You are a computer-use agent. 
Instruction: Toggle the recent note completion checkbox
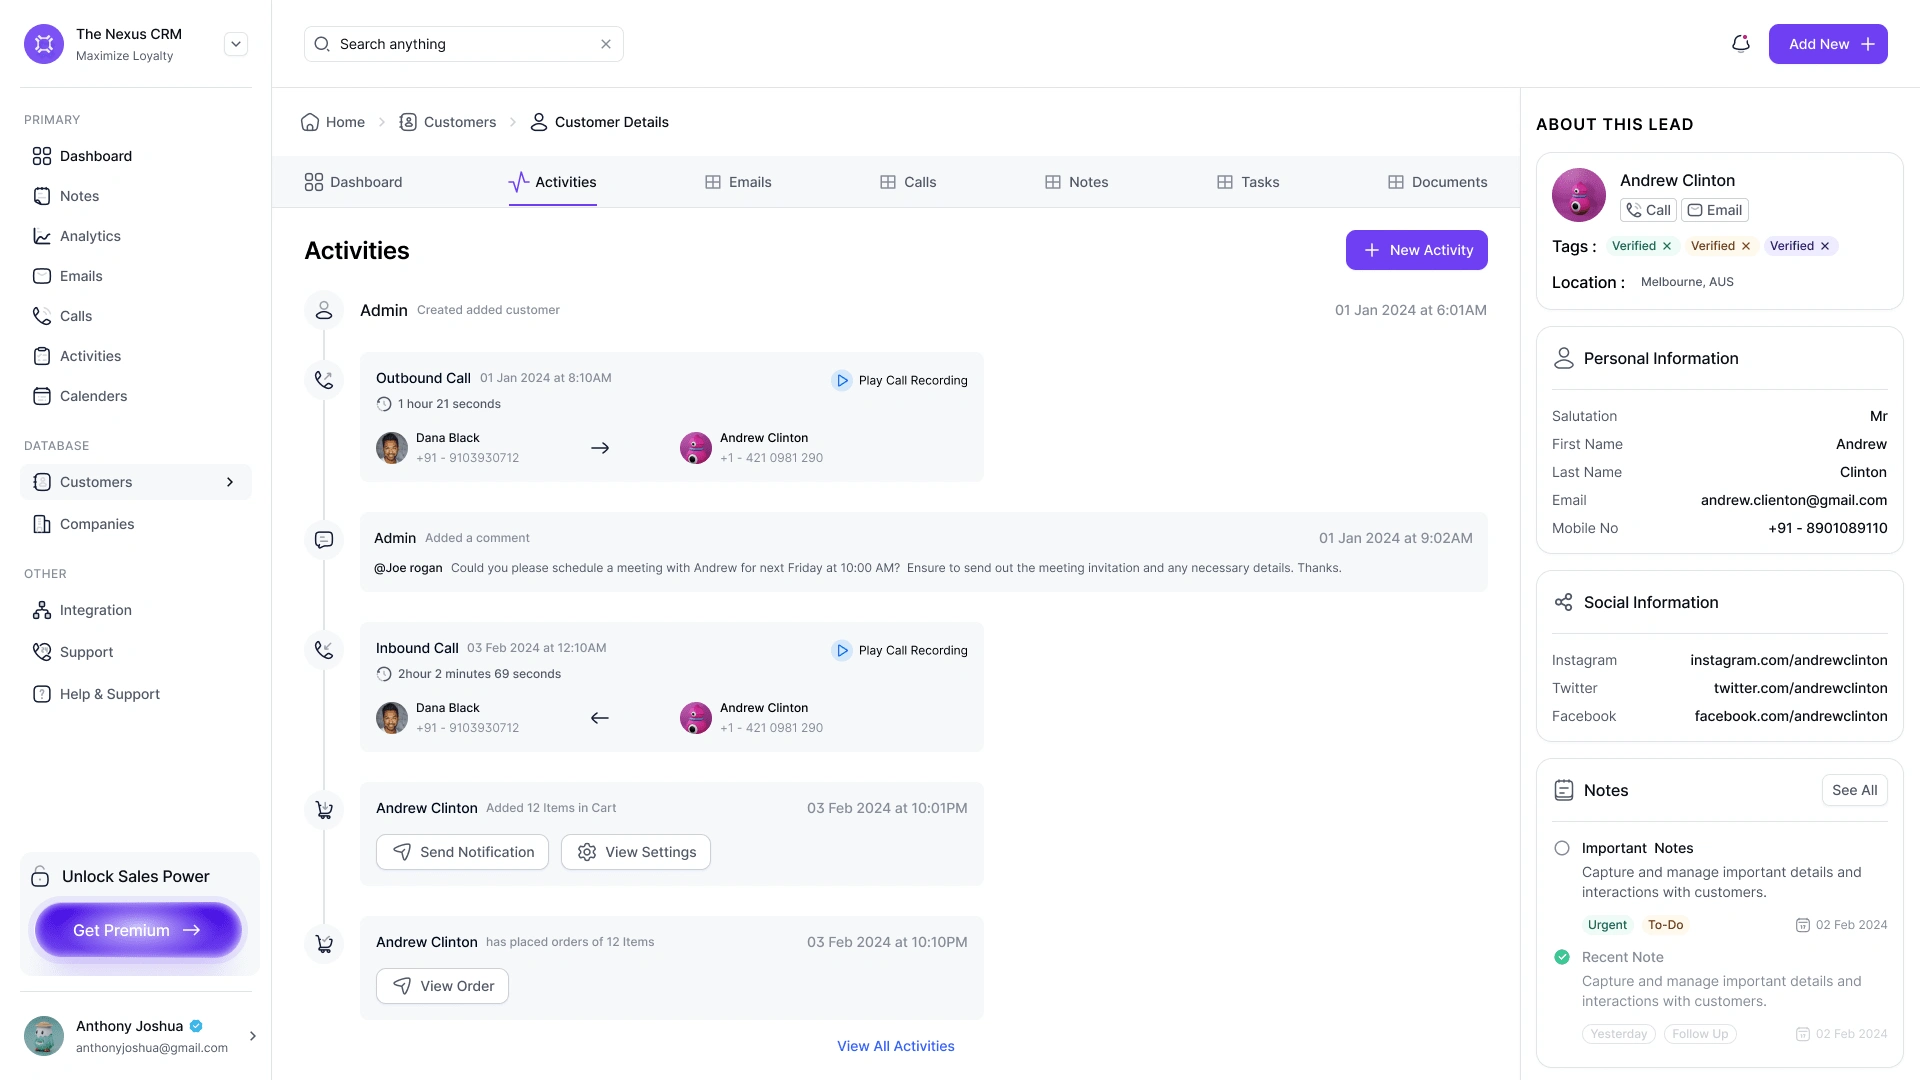pos(1561,956)
